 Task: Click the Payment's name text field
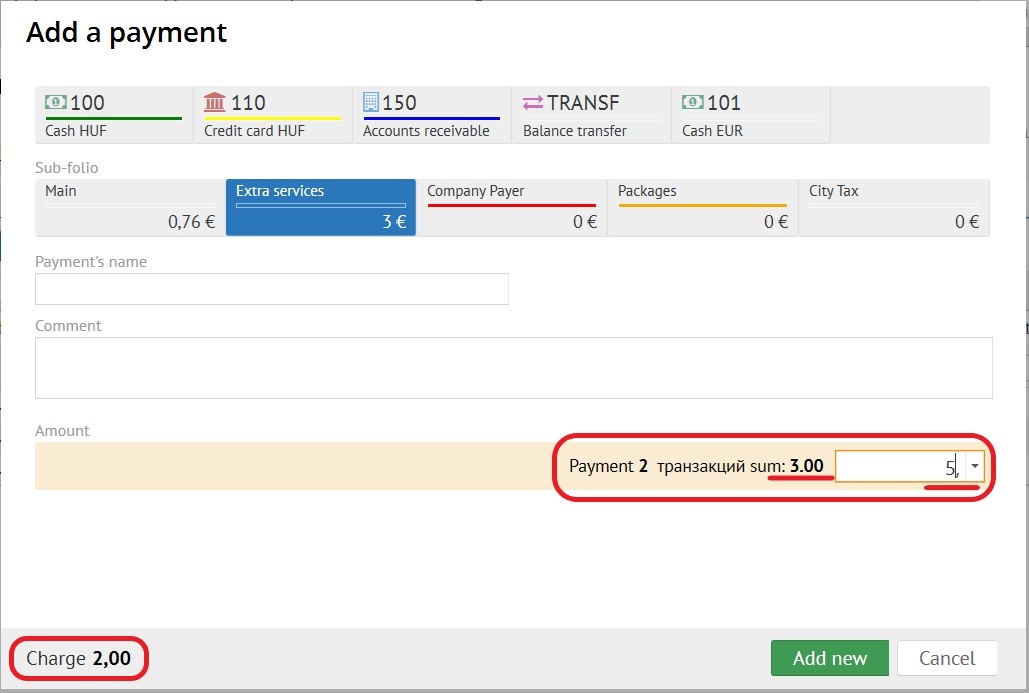271,289
